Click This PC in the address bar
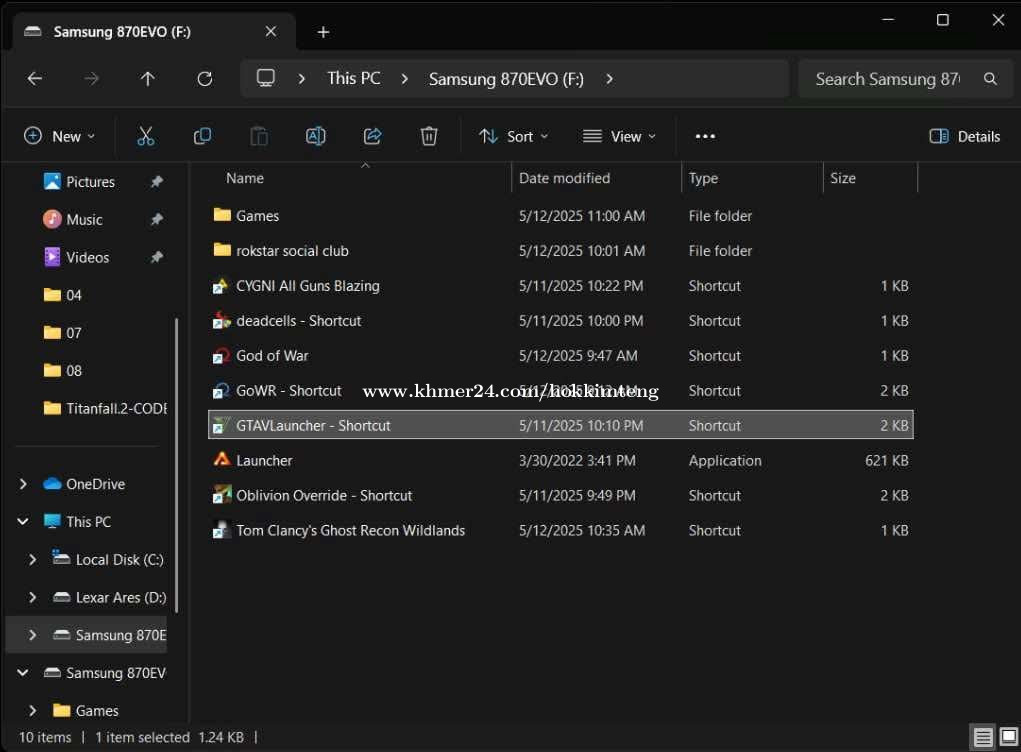 pyautogui.click(x=354, y=79)
